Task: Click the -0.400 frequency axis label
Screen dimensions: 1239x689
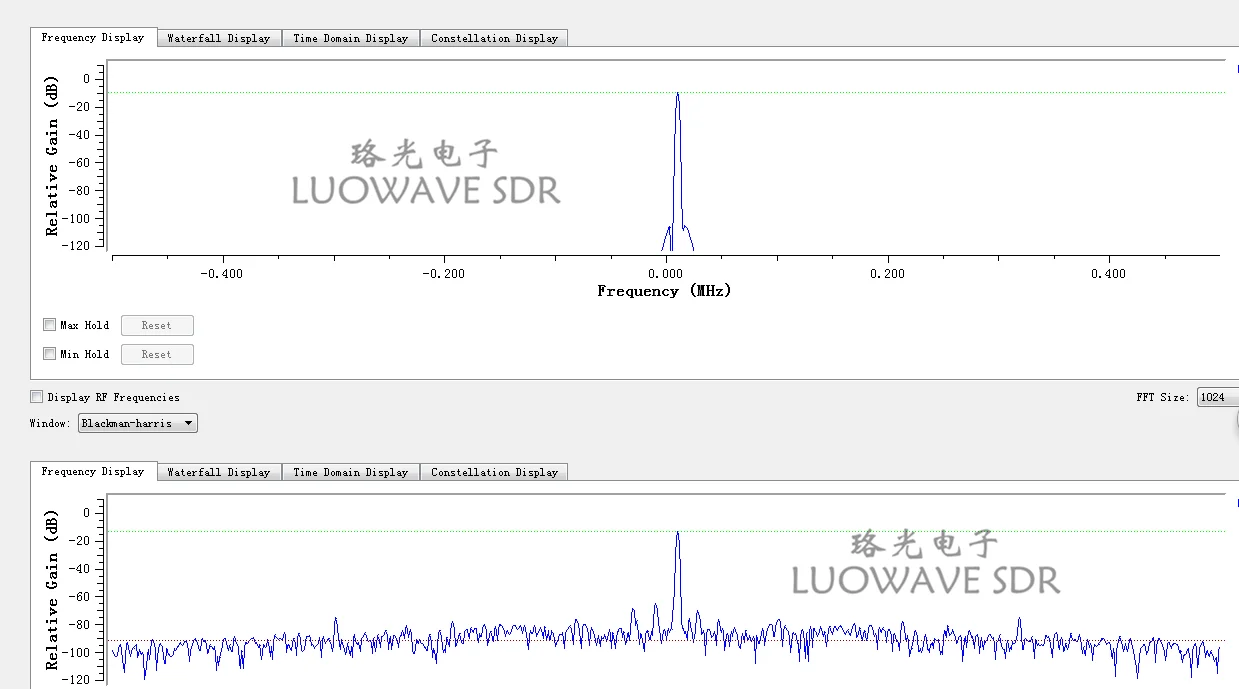Action: click(221, 274)
